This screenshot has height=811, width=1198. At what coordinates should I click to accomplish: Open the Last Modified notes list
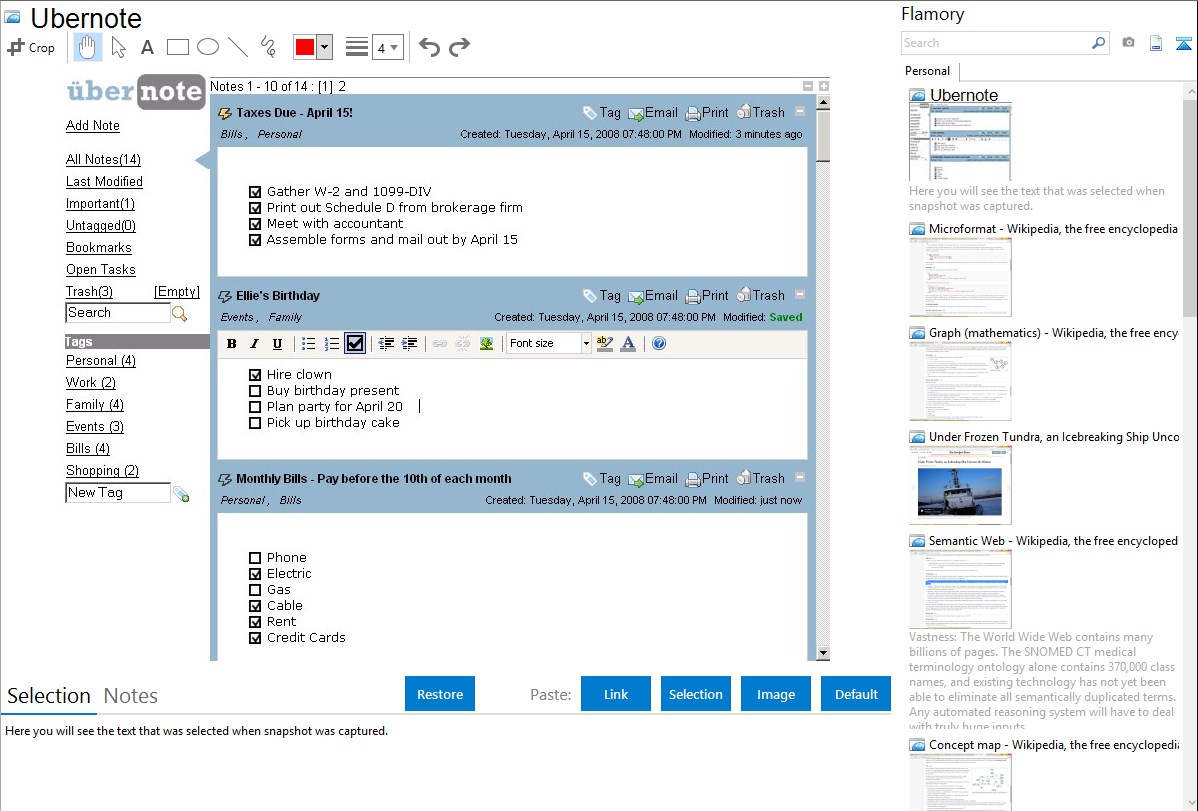point(104,181)
